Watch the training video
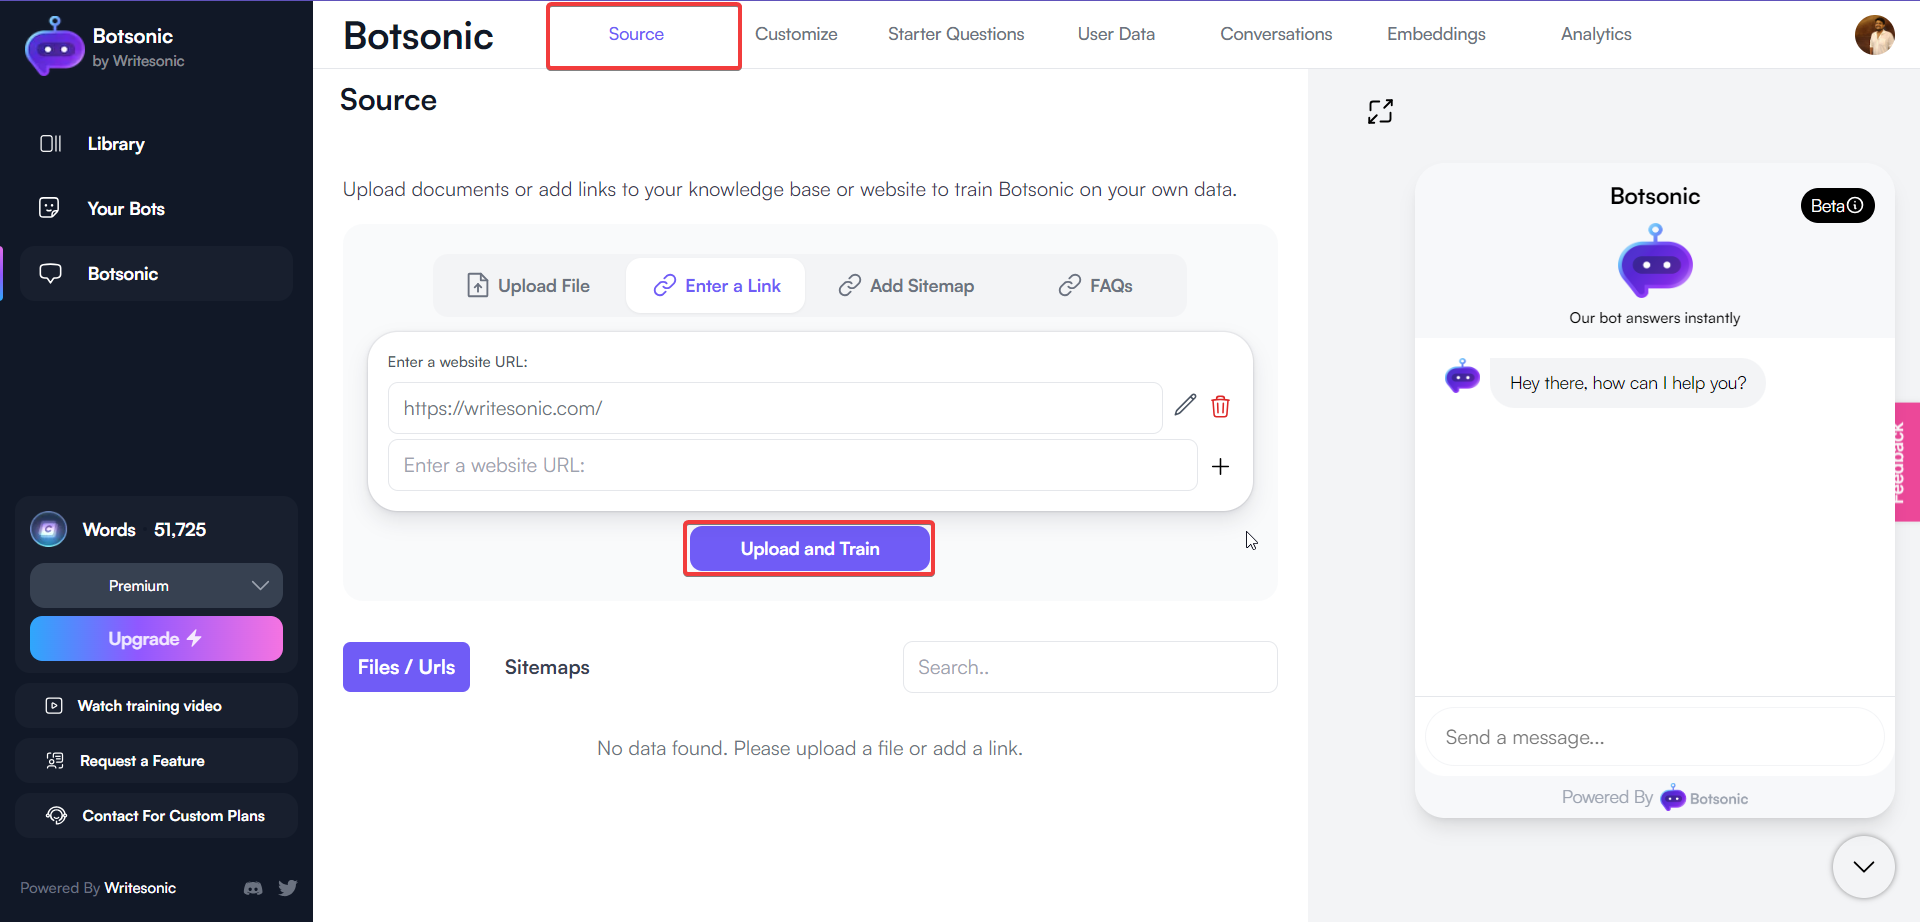Viewport: 1920px width, 922px height. click(x=149, y=706)
